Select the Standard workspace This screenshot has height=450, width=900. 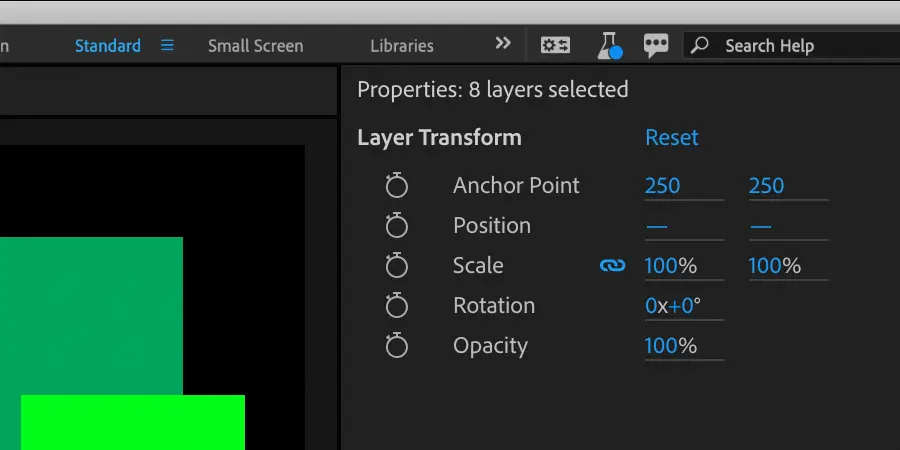[x=108, y=46]
